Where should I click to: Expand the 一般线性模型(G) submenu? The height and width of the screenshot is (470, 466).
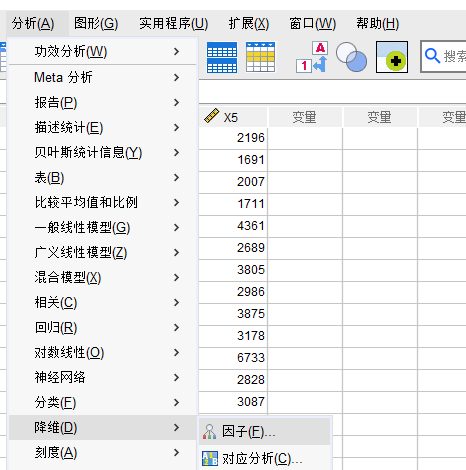(x=102, y=227)
